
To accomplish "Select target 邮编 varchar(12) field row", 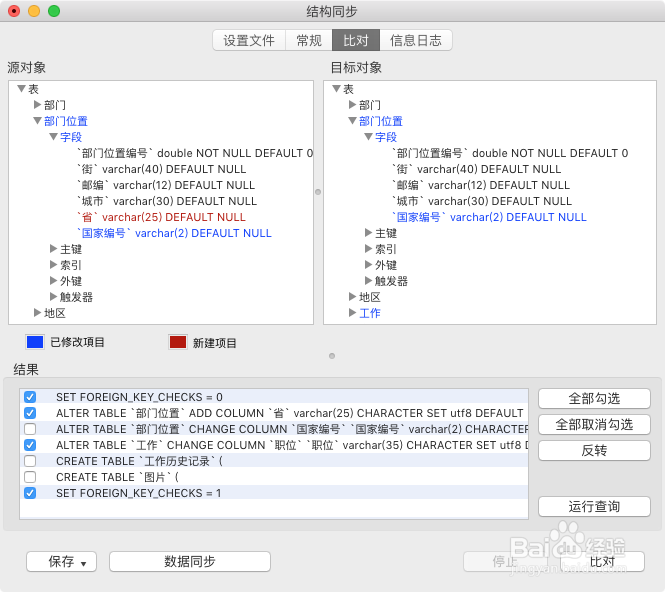I will [x=481, y=185].
